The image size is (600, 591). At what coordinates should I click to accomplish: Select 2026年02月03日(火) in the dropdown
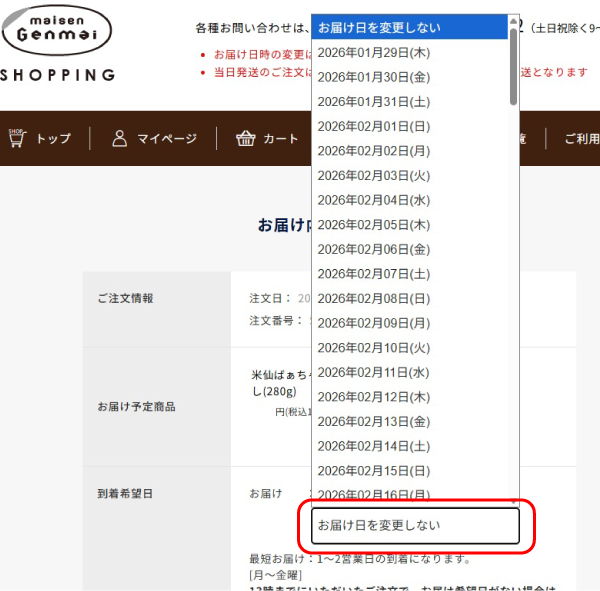click(409, 175)
